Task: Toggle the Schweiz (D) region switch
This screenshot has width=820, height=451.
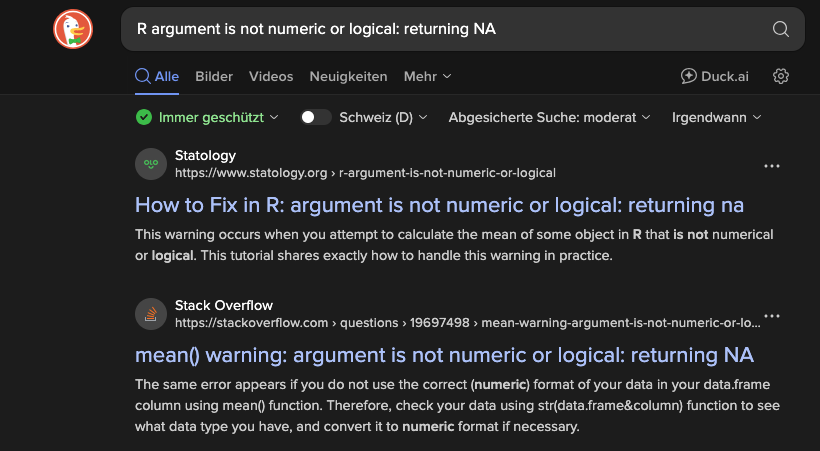Action: [x=316, y=117]
